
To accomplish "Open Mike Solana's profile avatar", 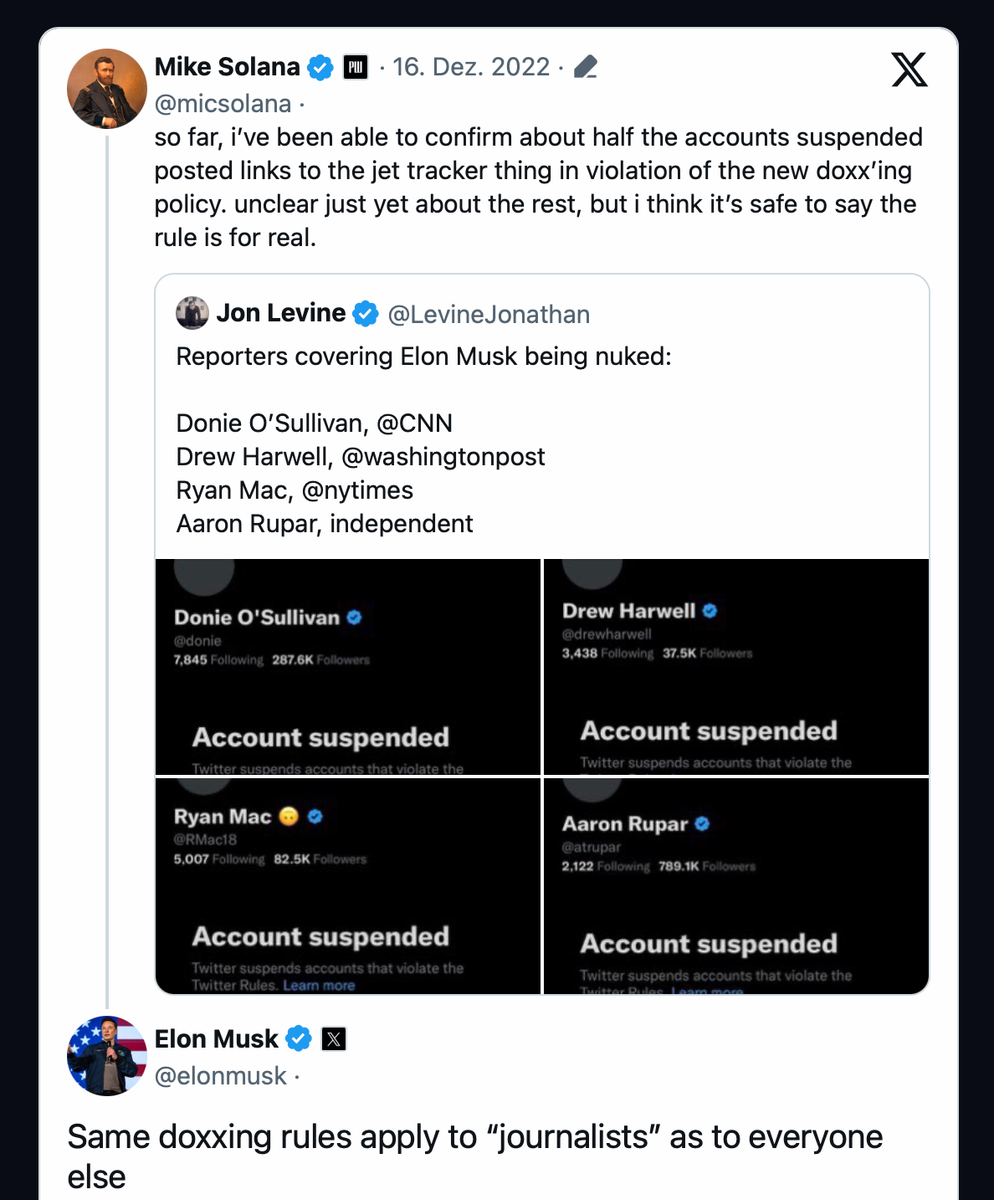I will (107, 89).
